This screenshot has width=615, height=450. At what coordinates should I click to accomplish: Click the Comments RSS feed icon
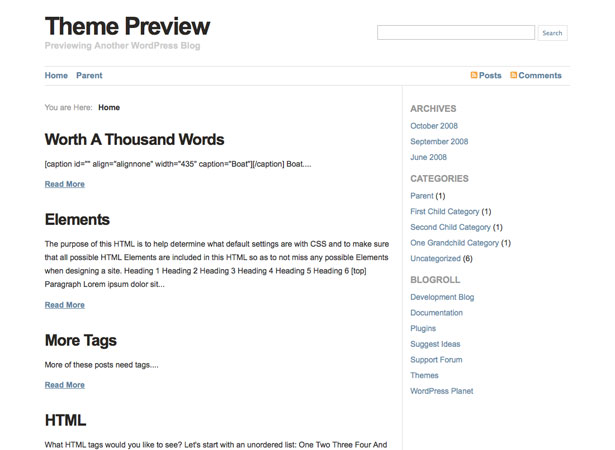pyautogui.click(x=513, y=75)
